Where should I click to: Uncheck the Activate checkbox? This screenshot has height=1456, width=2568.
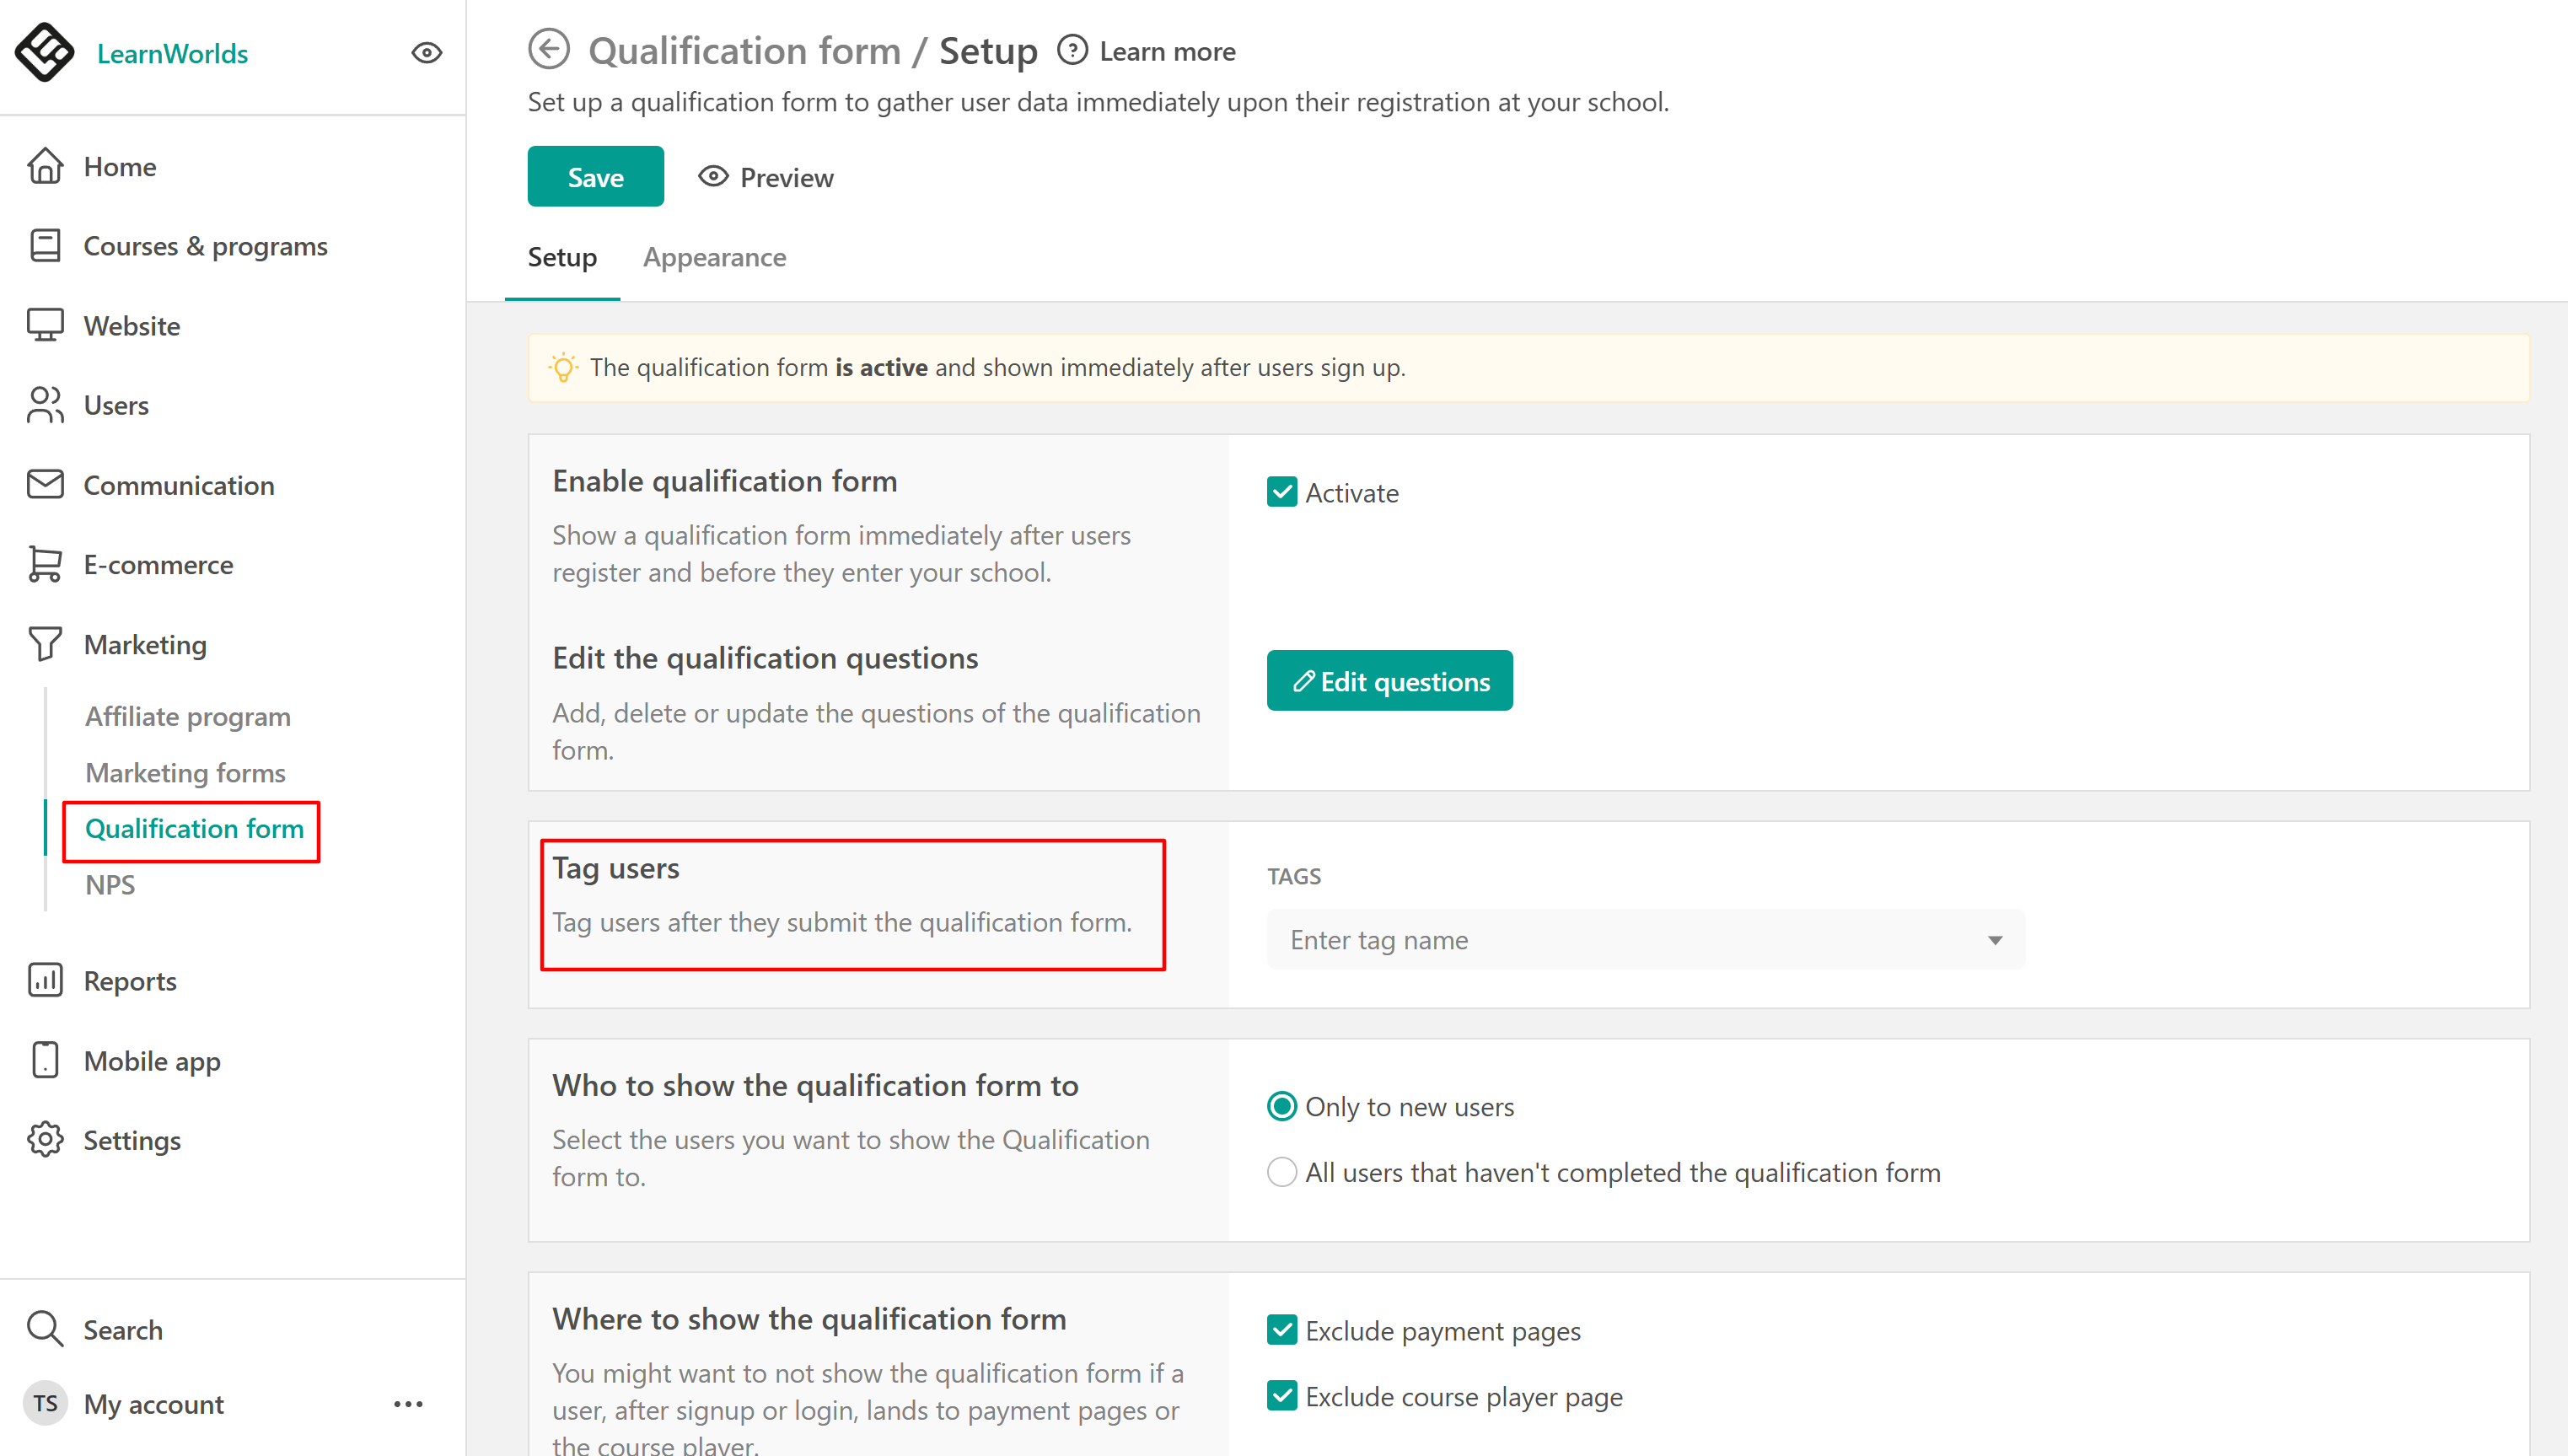pyautogui.click(x=1281, y=493)
